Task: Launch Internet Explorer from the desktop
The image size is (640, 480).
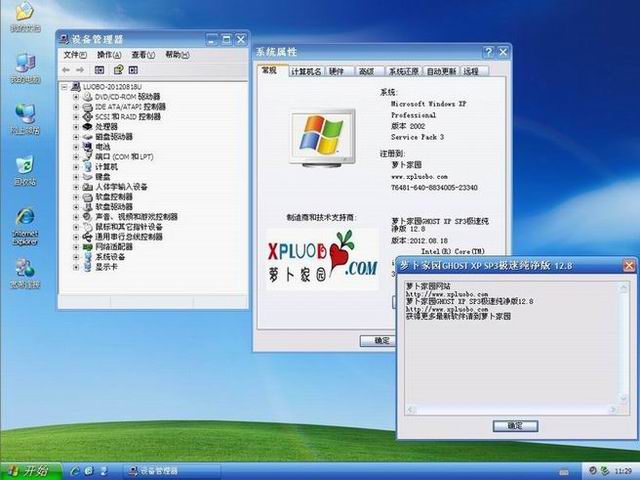Action: (24, 222)
